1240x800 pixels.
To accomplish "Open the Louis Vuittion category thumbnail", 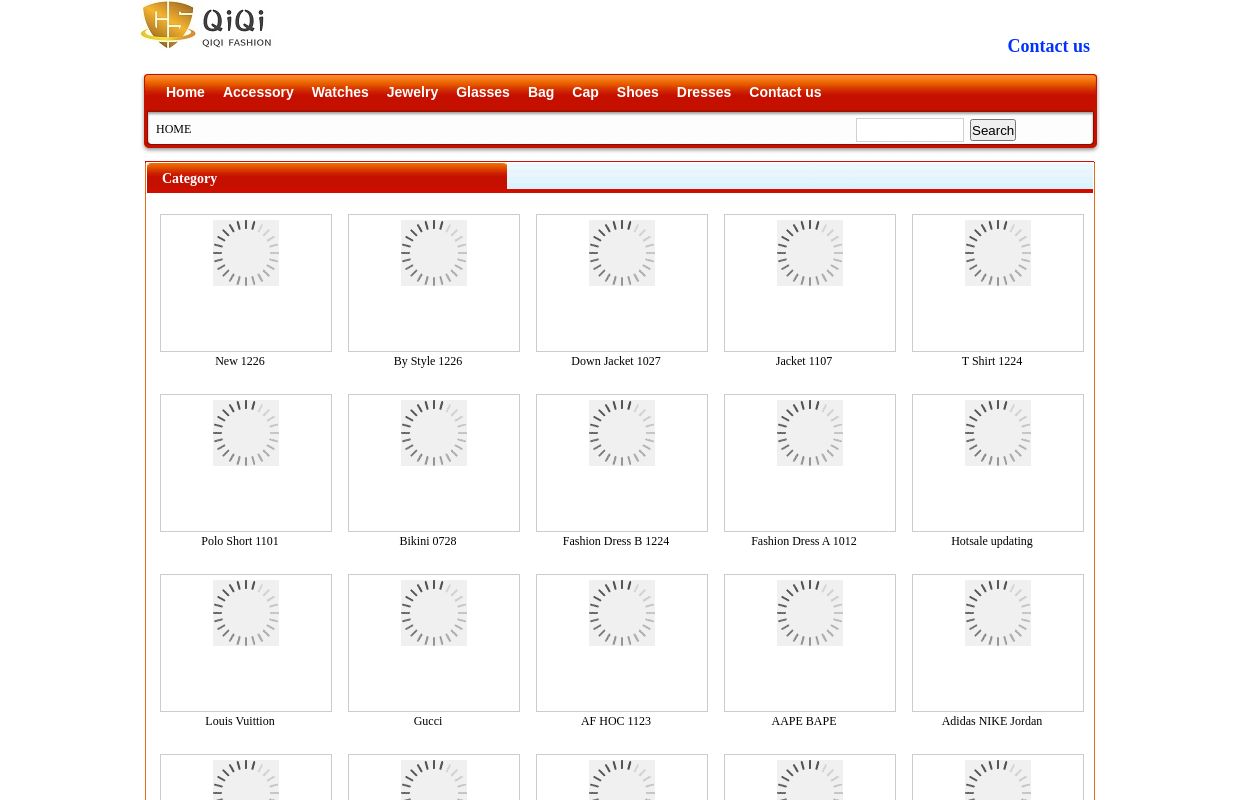I will coord(246,642).
